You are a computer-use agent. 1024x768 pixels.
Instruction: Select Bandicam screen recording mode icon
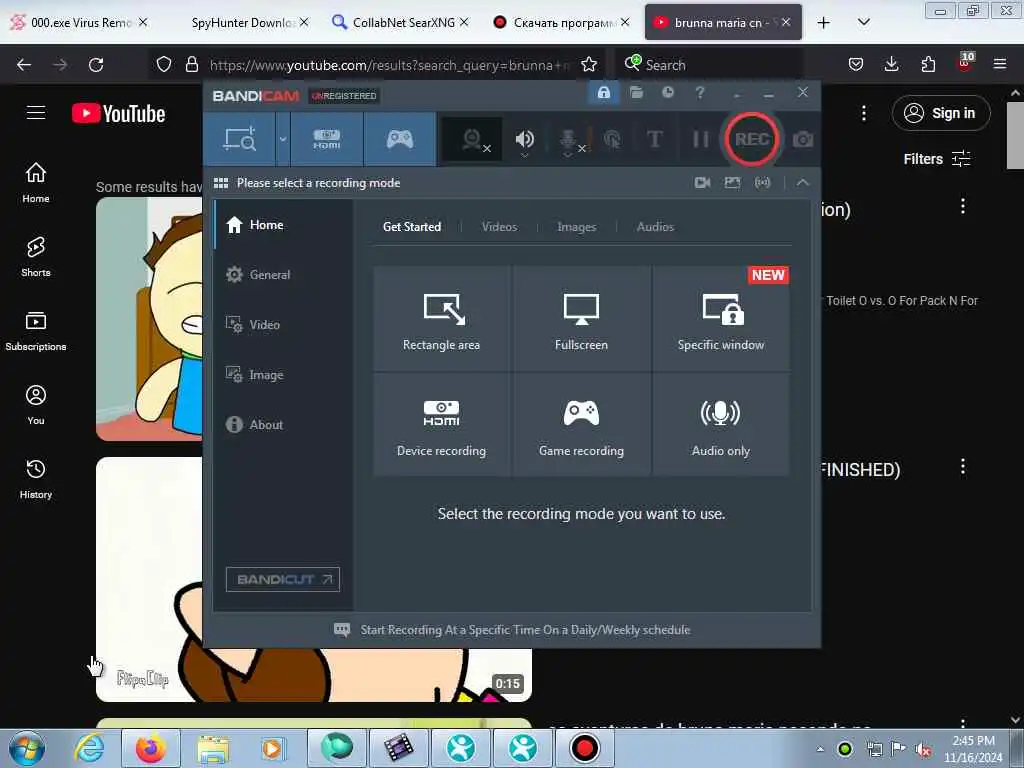pyautogui.click(x=240, y=139)
